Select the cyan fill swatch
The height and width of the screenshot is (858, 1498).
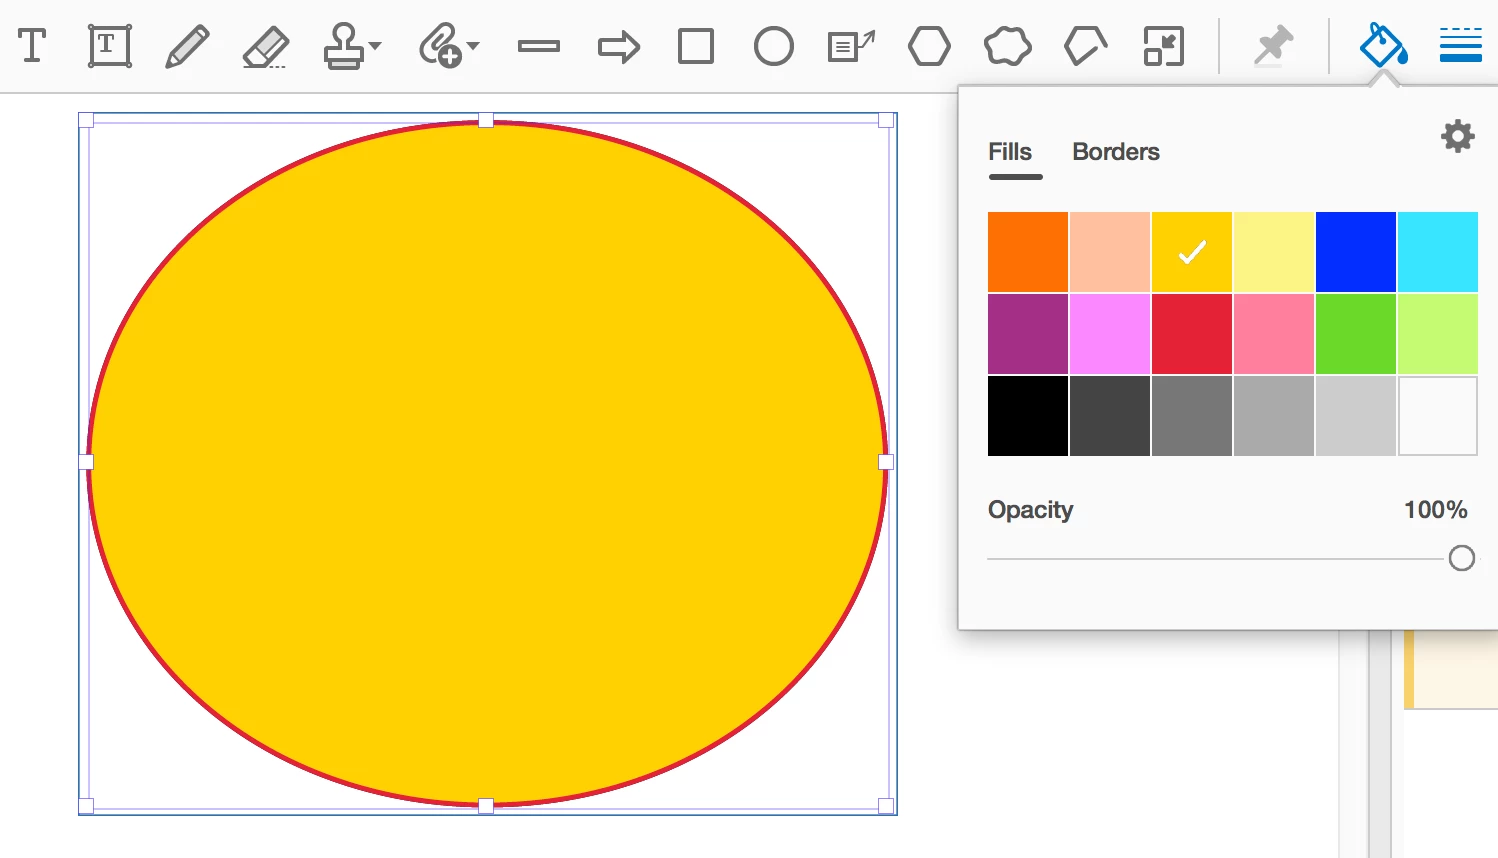(x=1438, y=252)
